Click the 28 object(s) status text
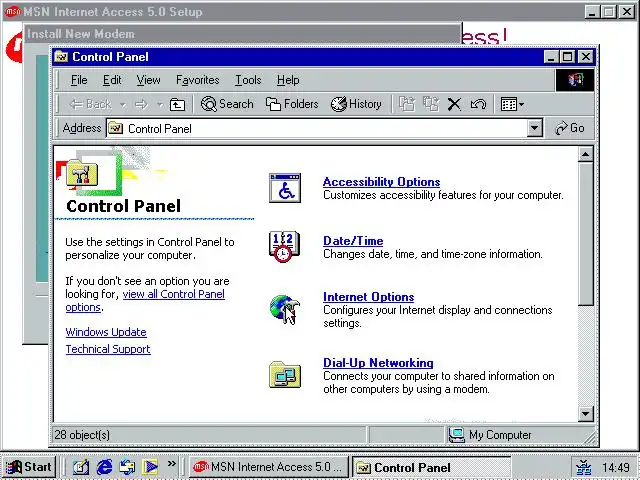 82,435
